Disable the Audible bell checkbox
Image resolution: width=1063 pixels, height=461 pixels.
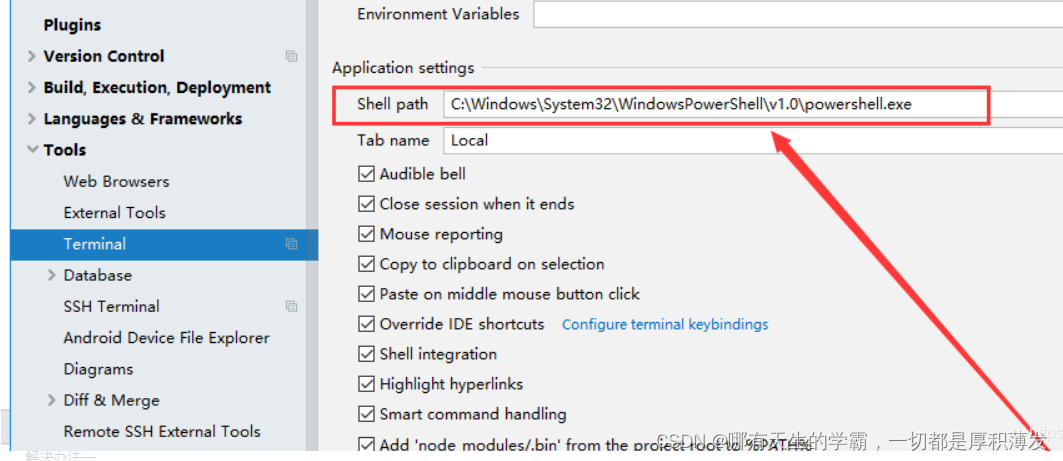[x=366, y=174]
